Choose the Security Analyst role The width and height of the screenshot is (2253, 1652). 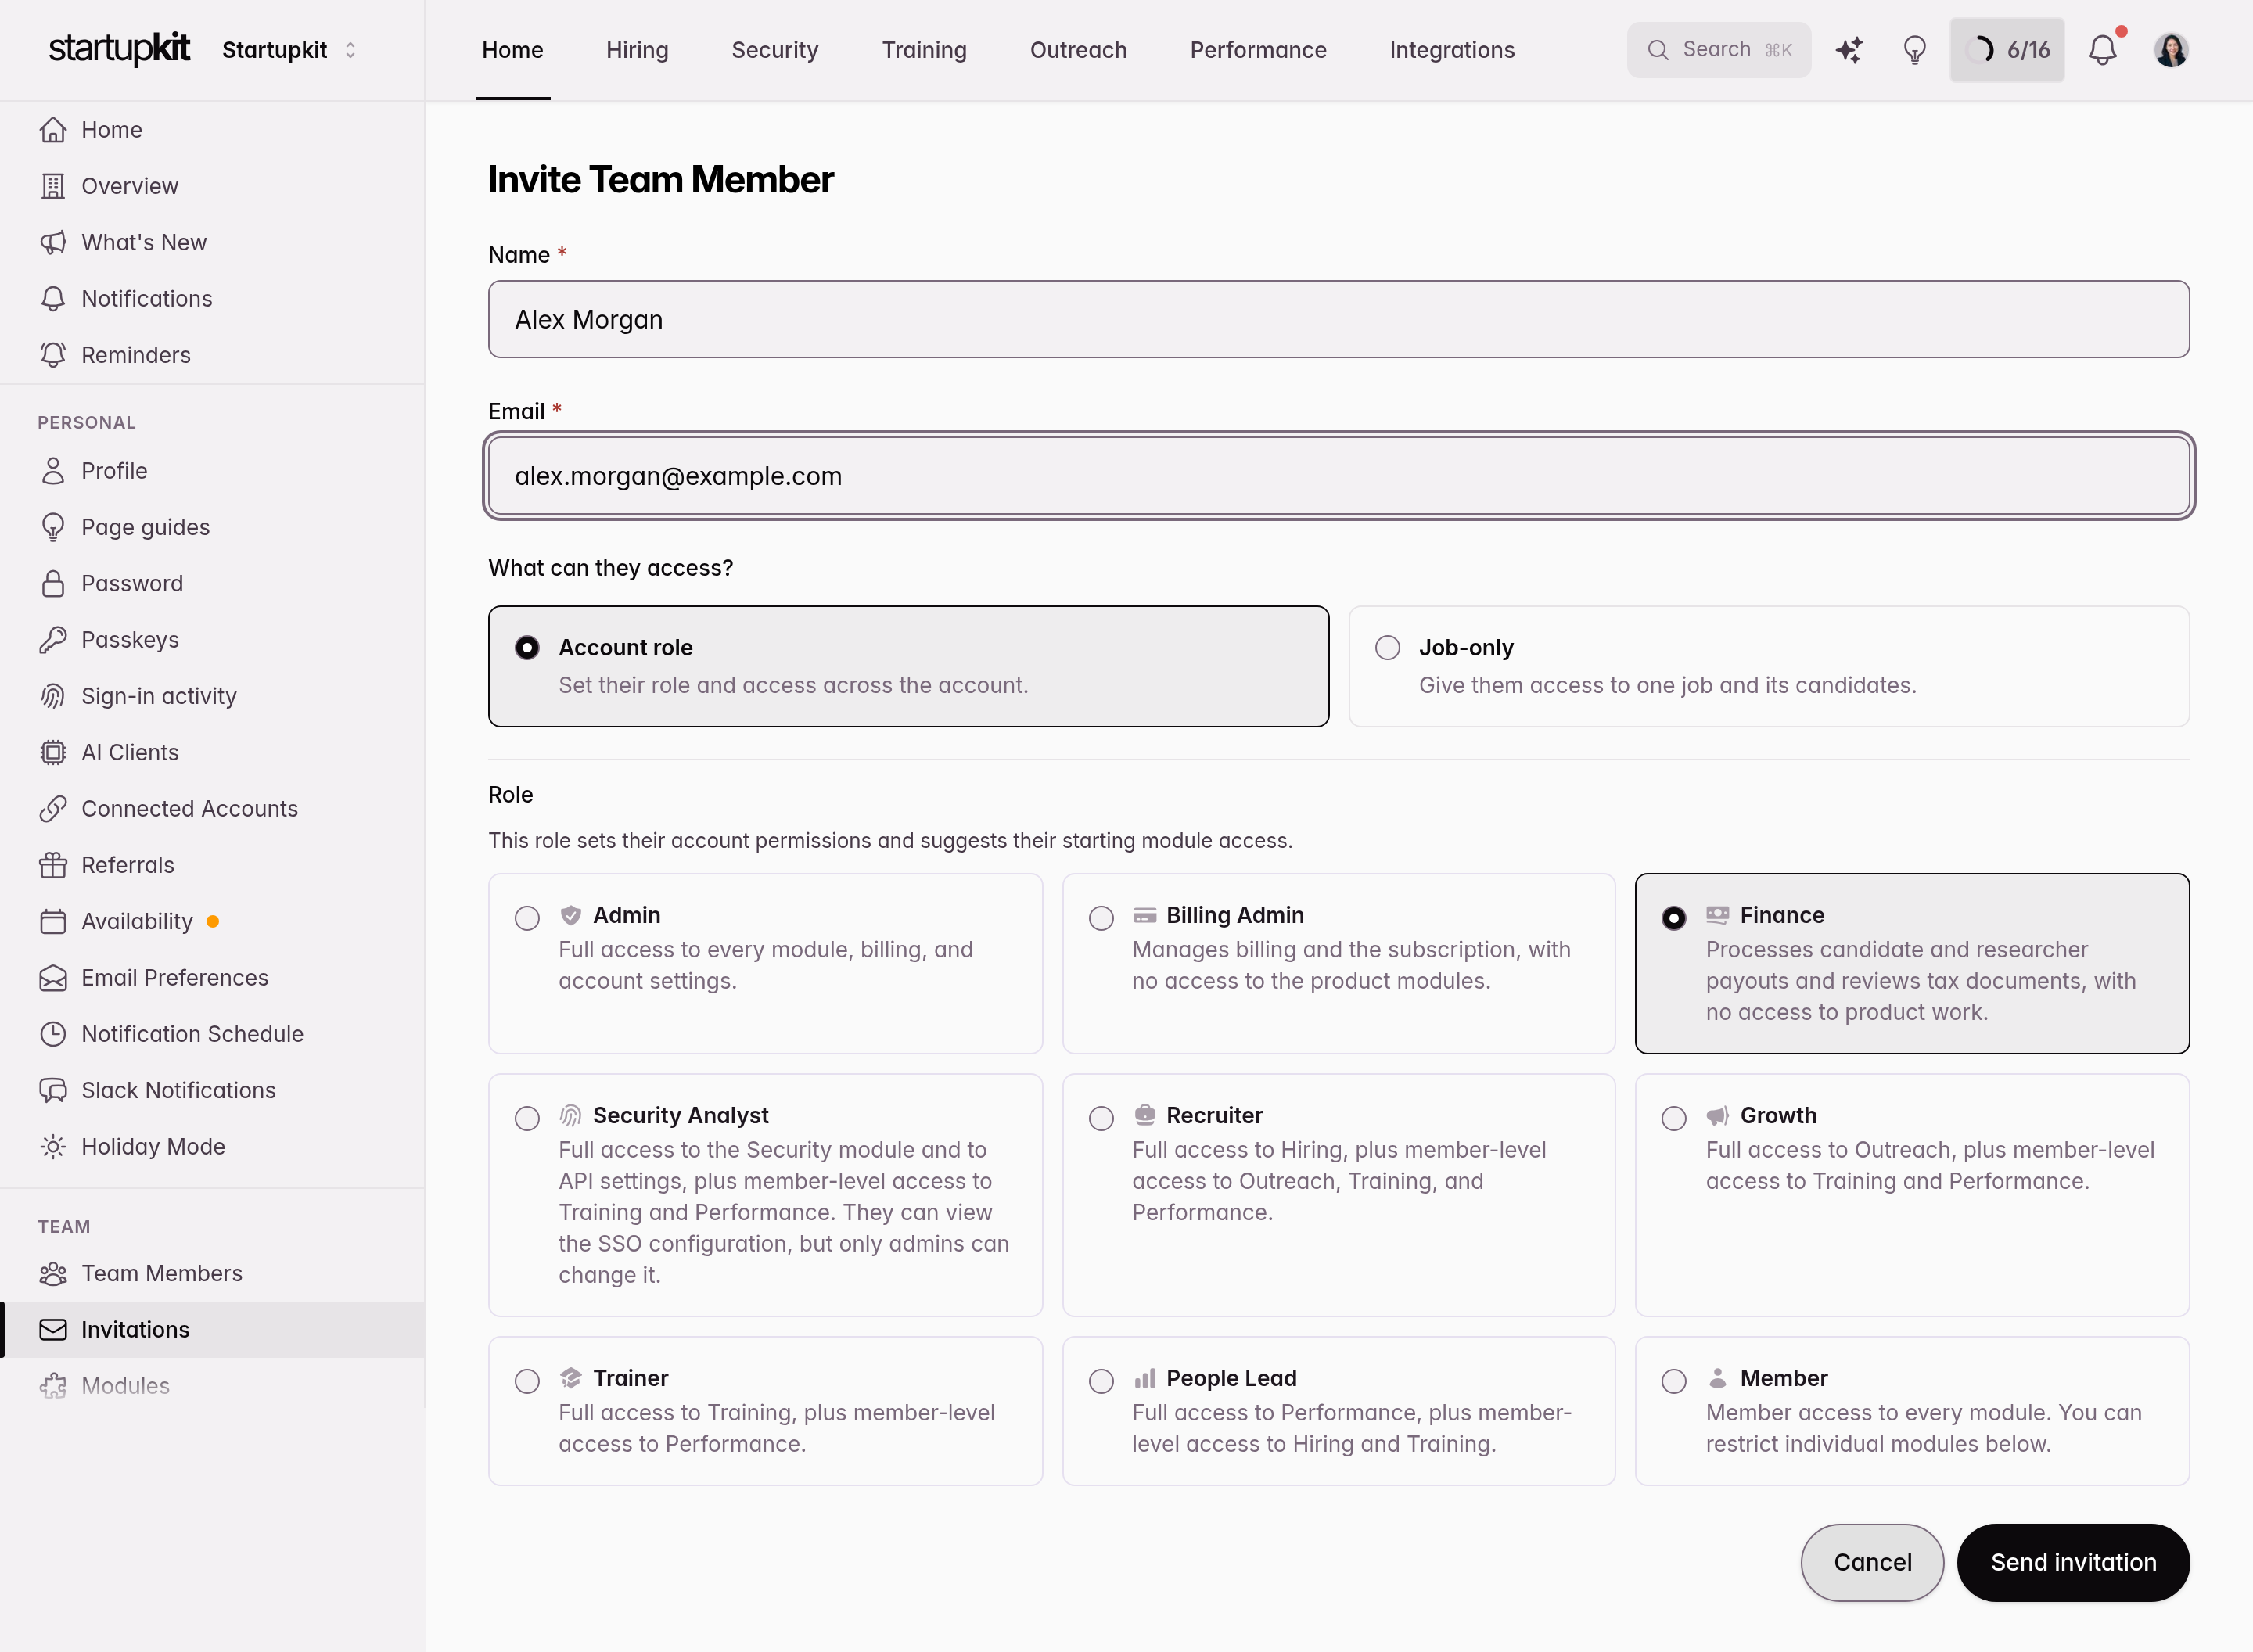(765, 1195)
